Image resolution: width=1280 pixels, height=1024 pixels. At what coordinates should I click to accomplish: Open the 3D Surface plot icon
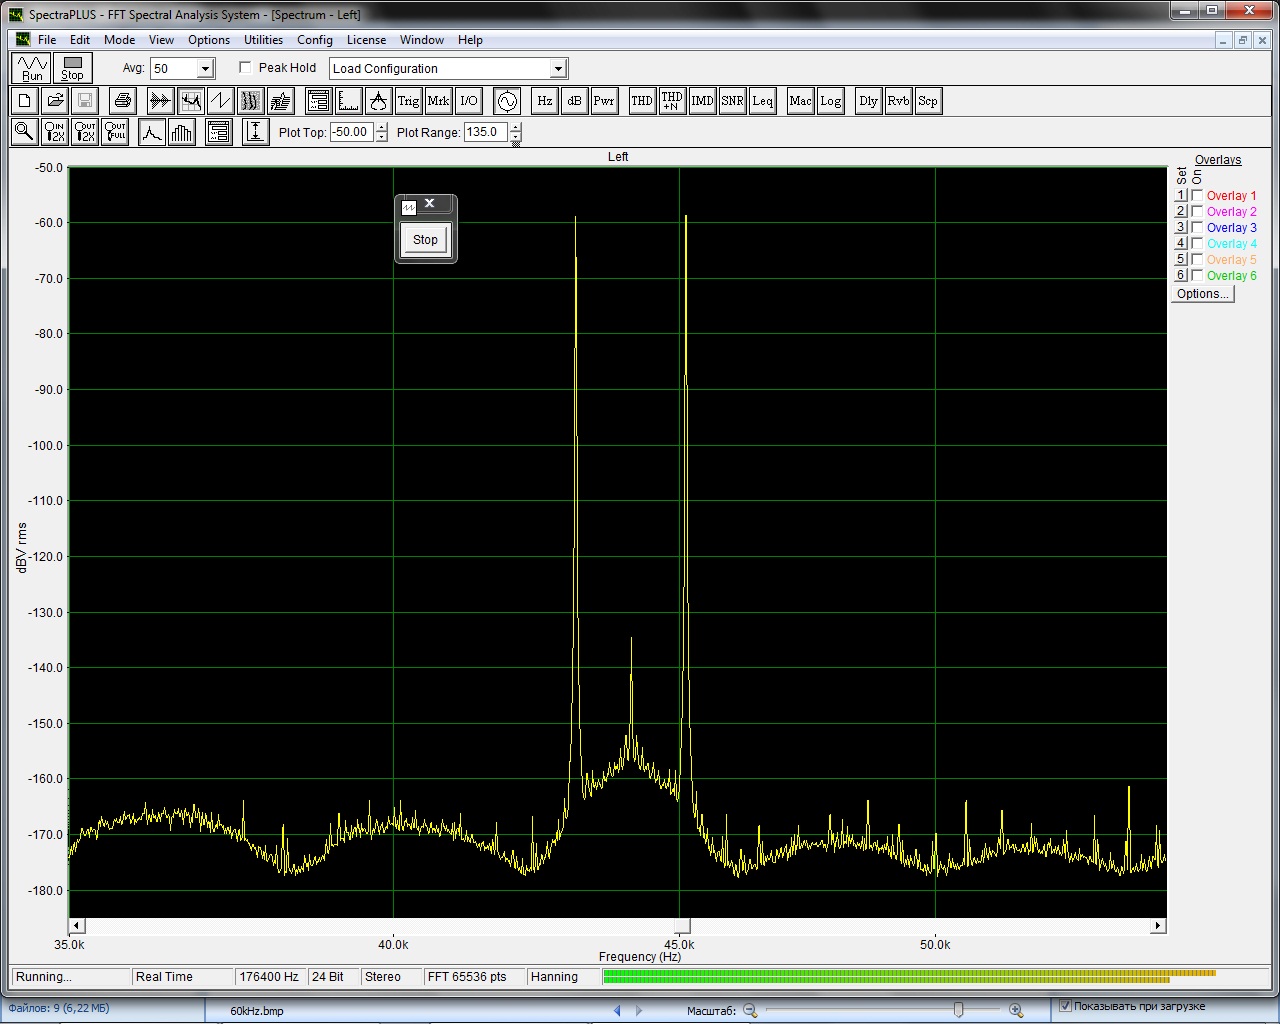pos(280,101)
